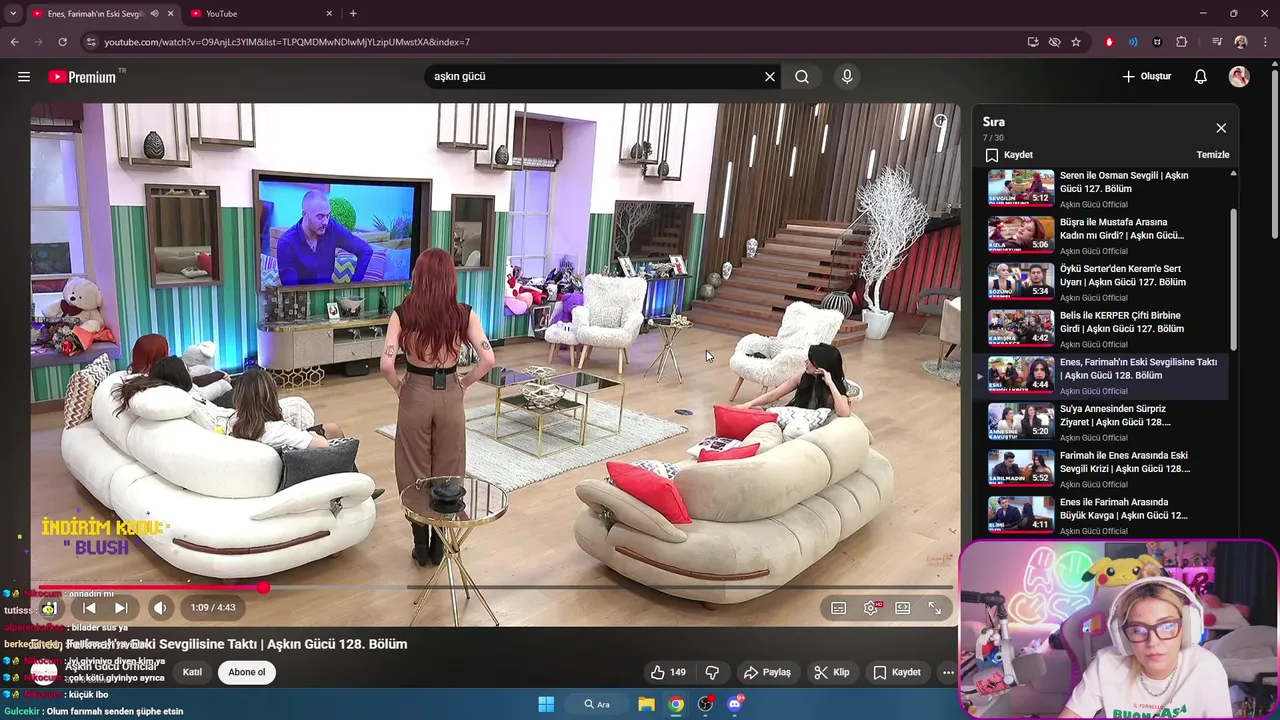Screen dimensions: 1280x720
Task: Install app from the address bar icon
Action: coord(1033,42)
